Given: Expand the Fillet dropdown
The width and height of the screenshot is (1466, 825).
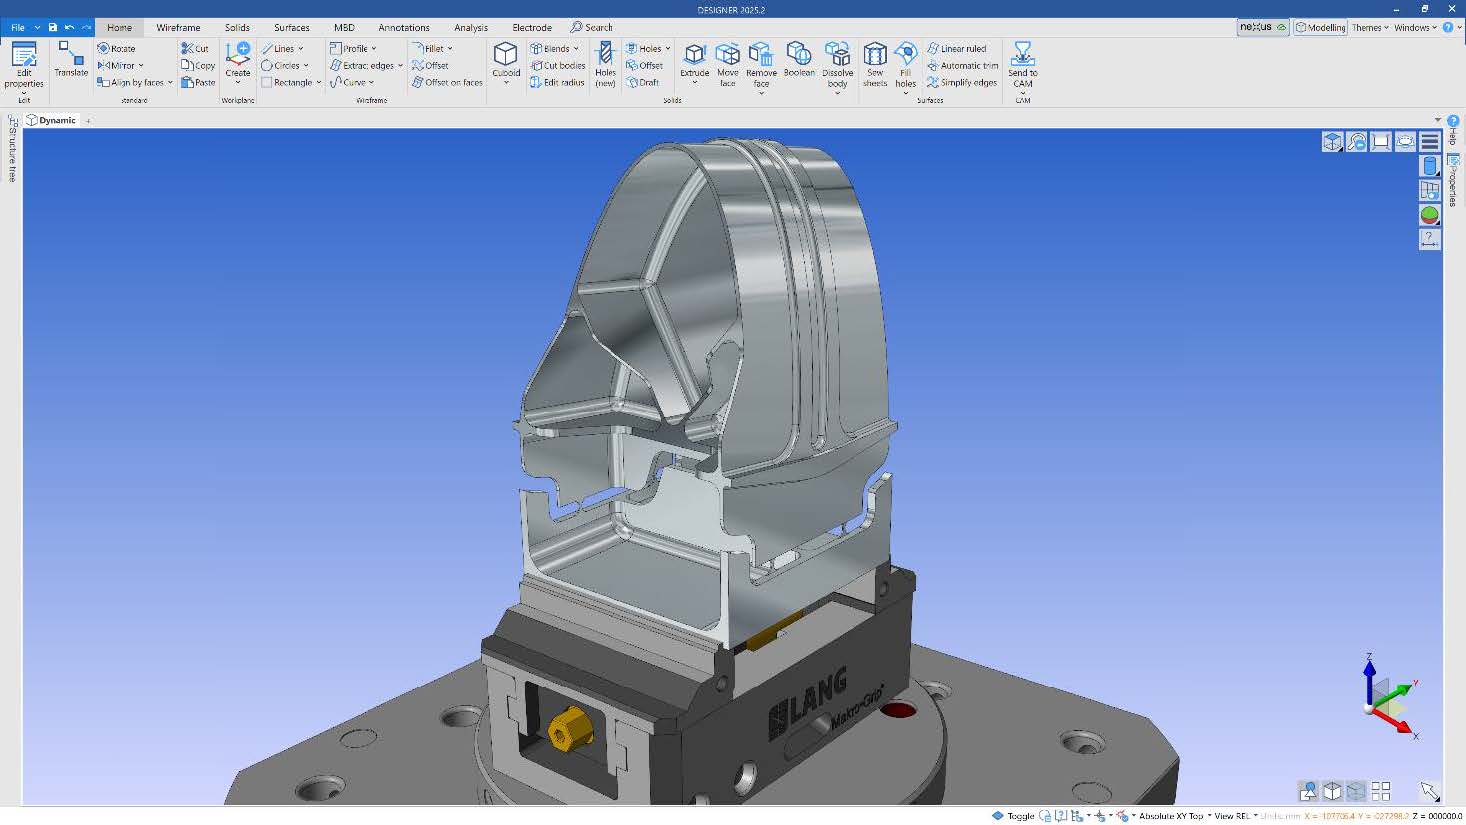Looking at the screenshot, I should 450,48.
